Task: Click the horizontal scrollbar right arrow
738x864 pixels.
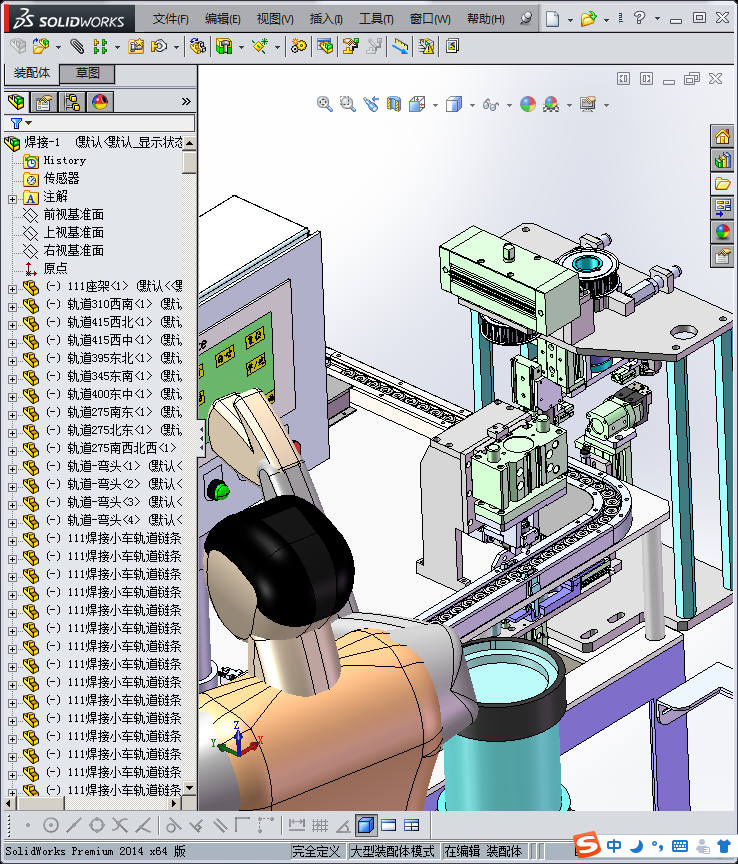Action: [176, 804]
